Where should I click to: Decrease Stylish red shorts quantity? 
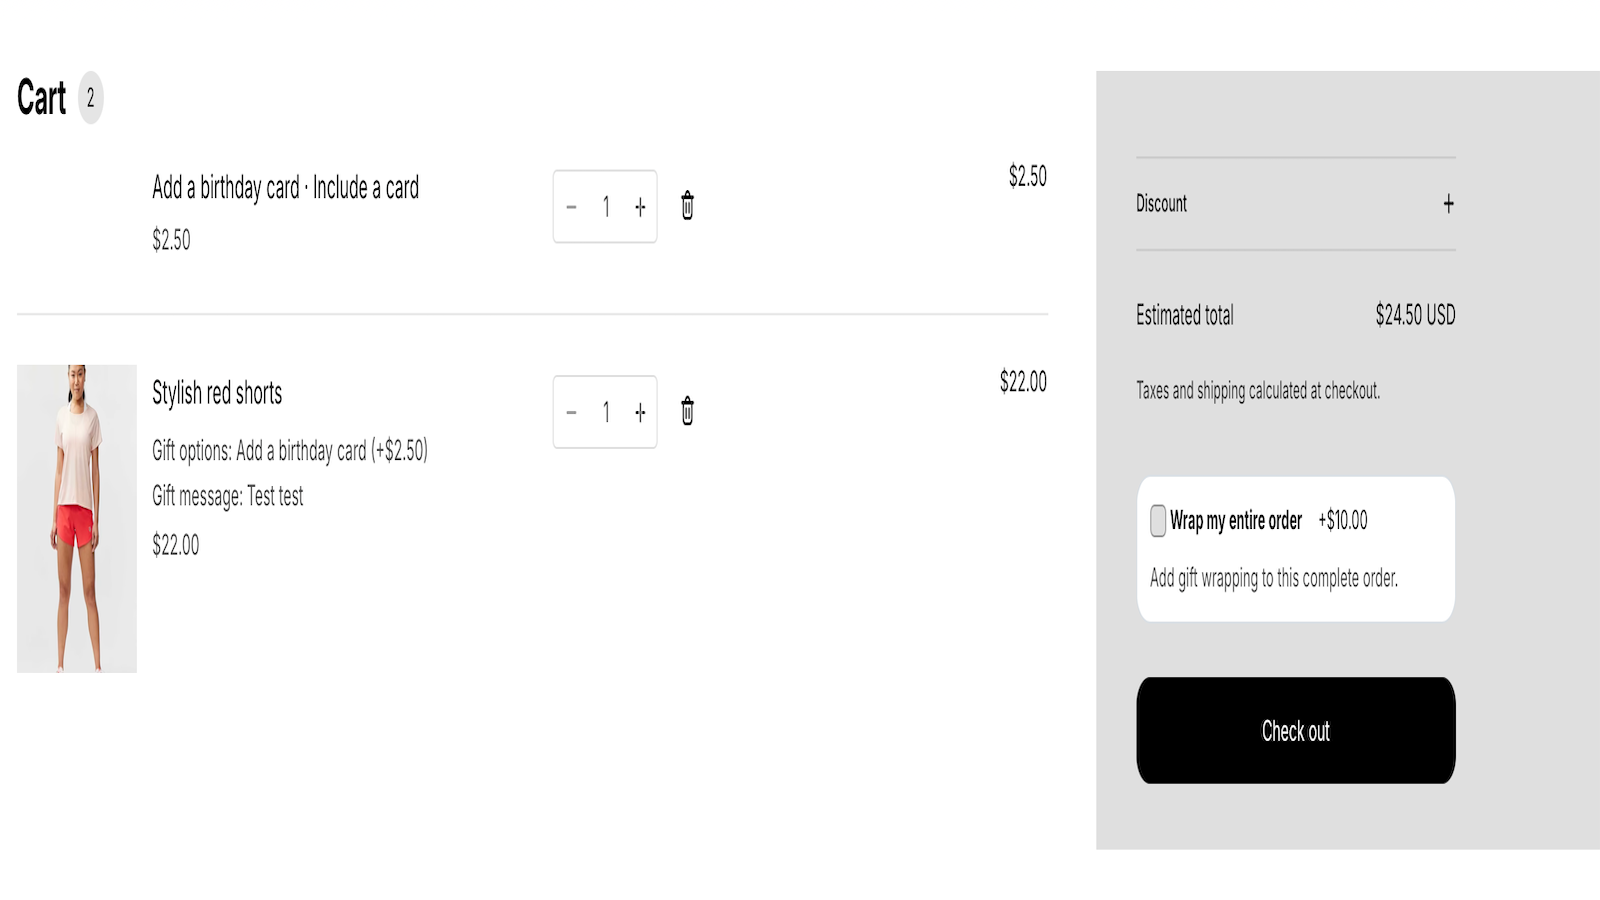(x=571, y=412)
